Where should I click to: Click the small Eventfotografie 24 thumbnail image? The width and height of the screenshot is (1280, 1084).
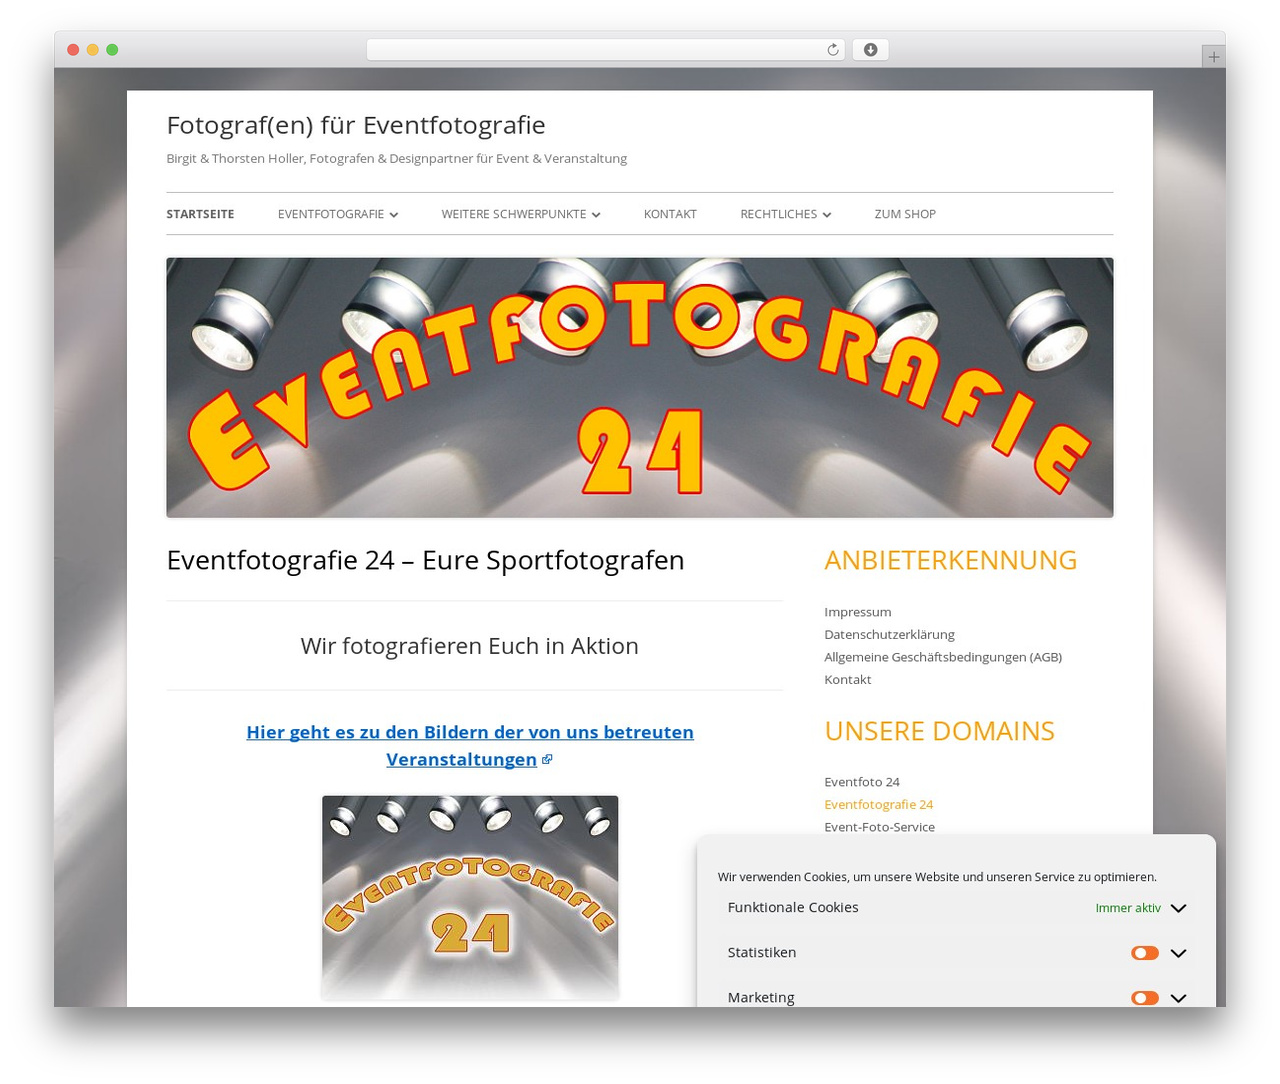point(470,897)
